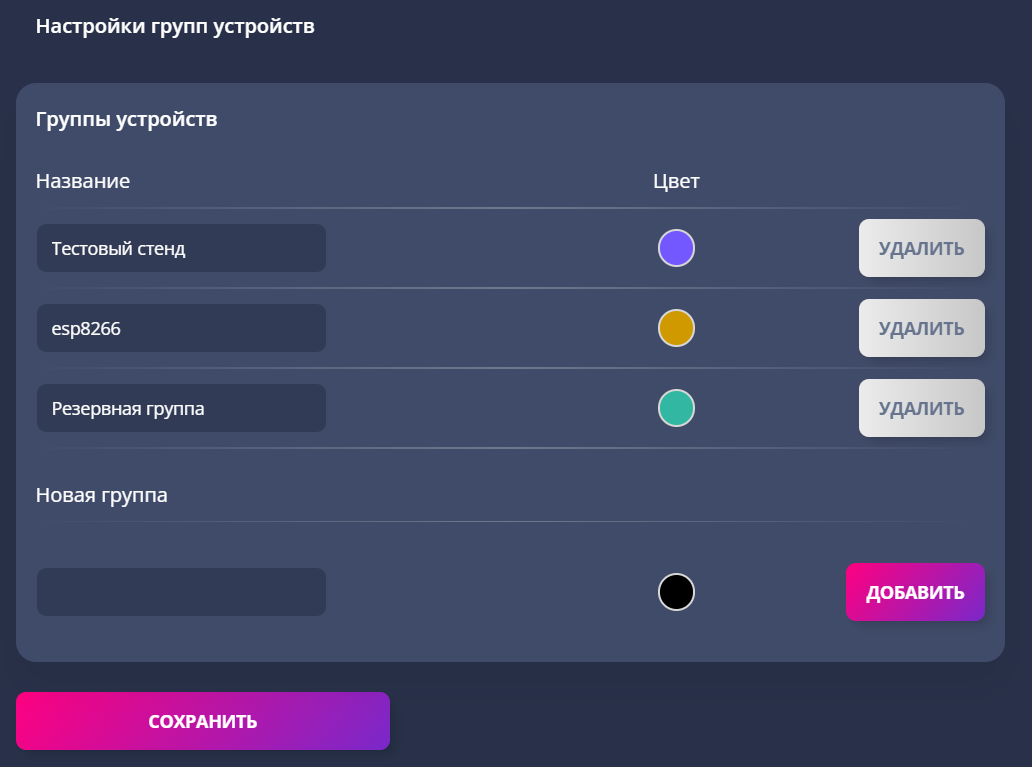Image resolution: width=1032 pixels, height=767 pixels.
Task: Delete the Тестовый стенд group
Action: pyautogui.click(x=921, y=248)
